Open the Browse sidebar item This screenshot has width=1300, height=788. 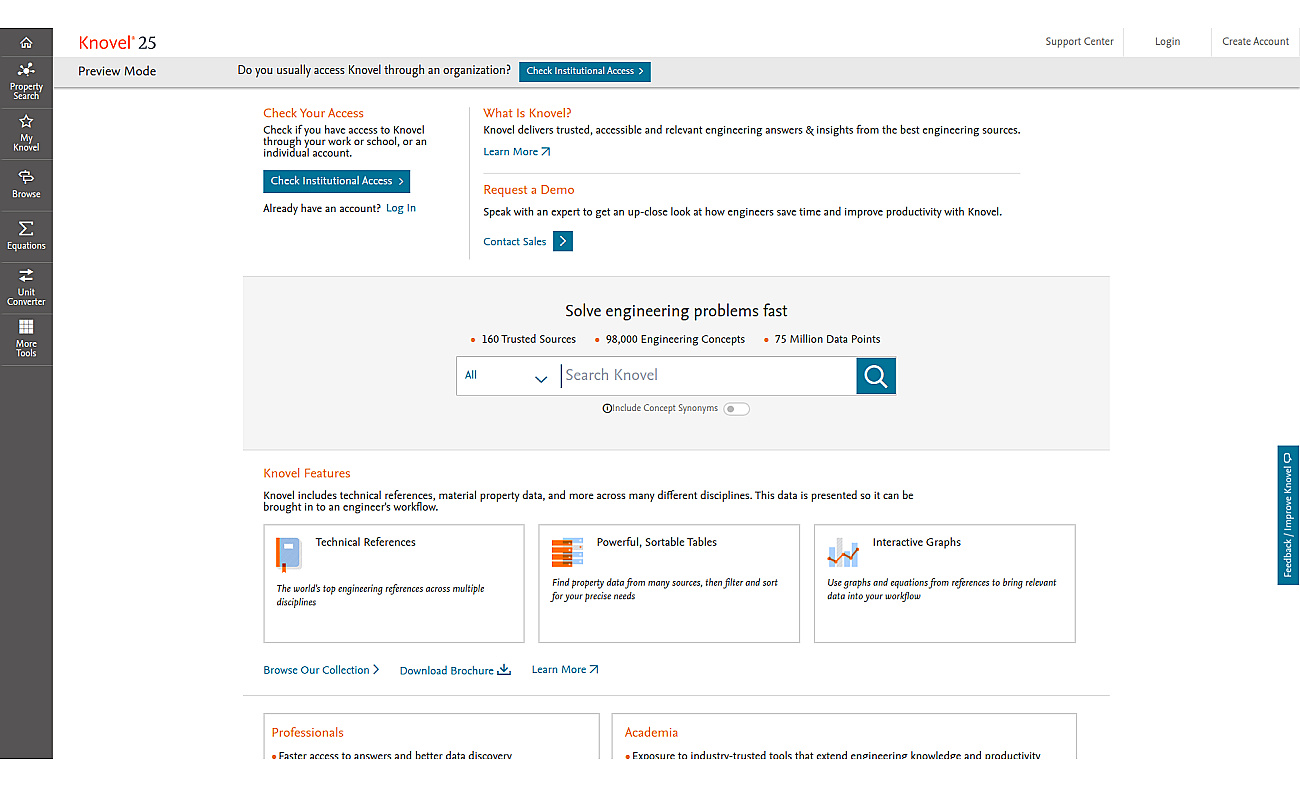26,184
